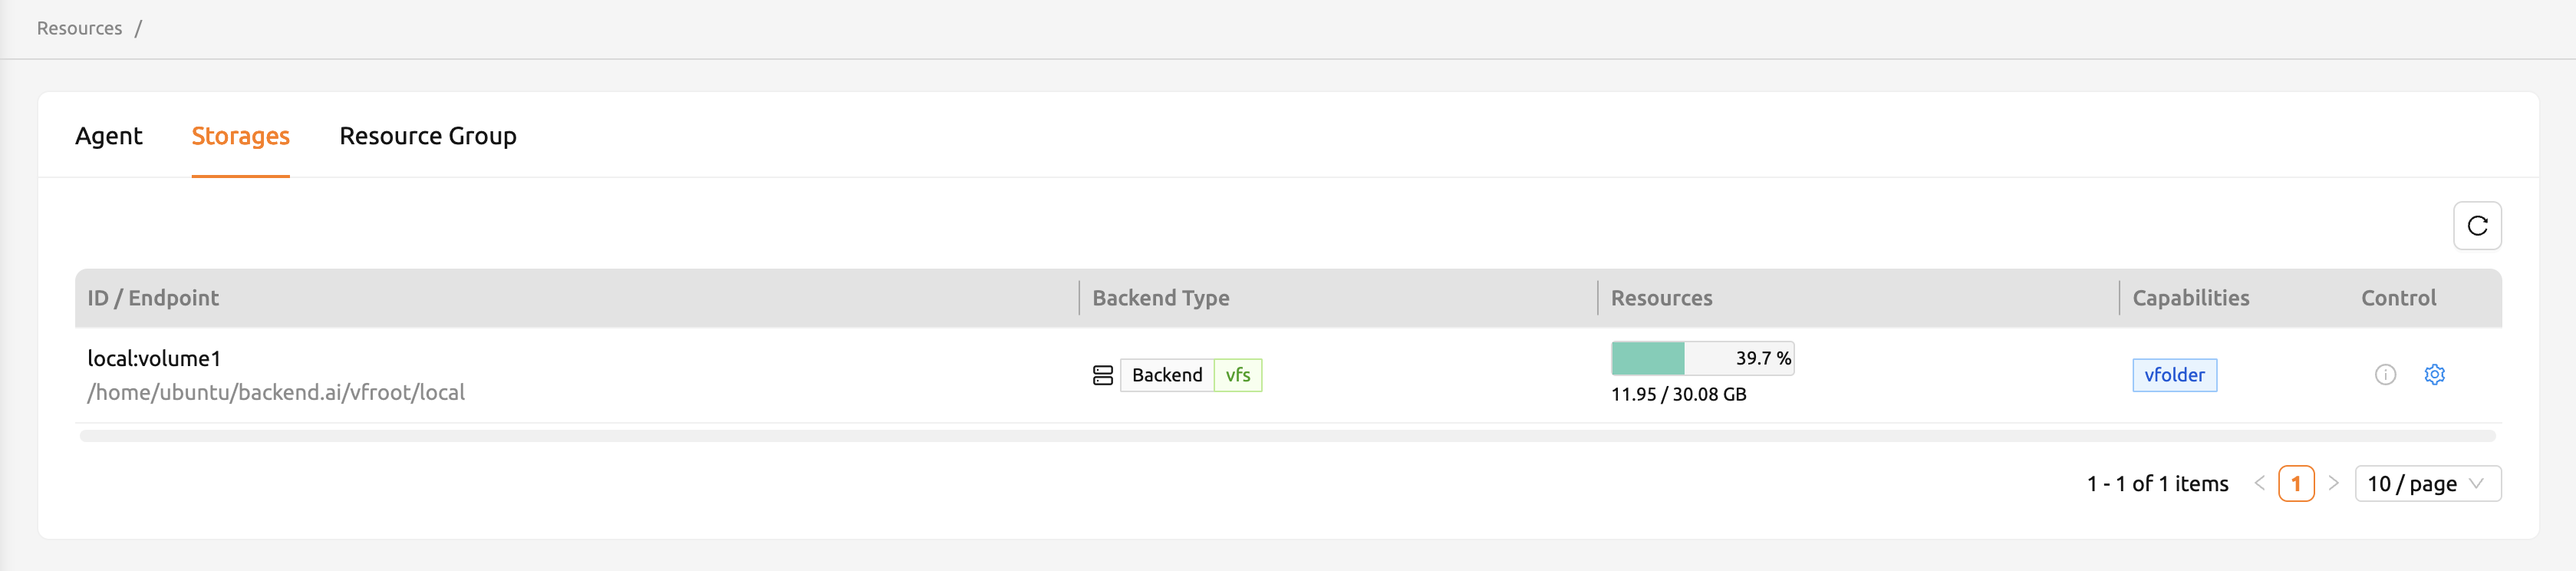Select the Storages tab
The image size is (2576, 571).
(241, 136)
